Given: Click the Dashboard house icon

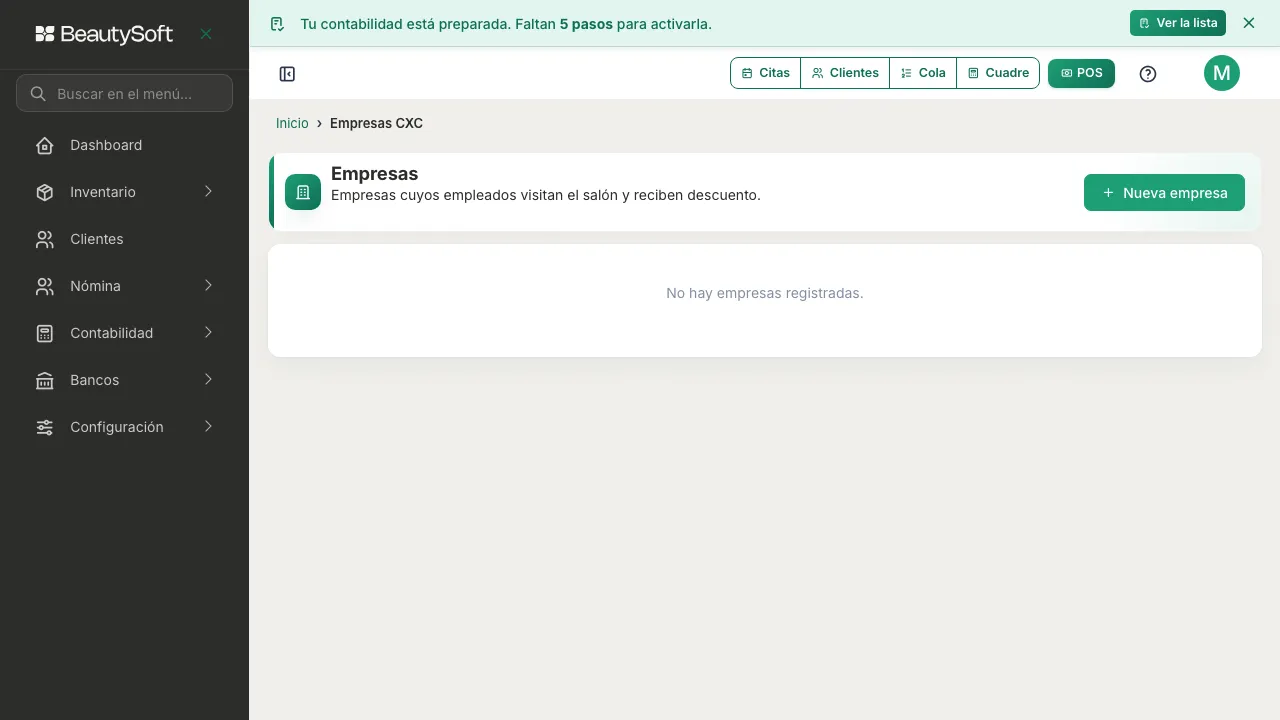Looking at the screenshot, I should (45, 145).
